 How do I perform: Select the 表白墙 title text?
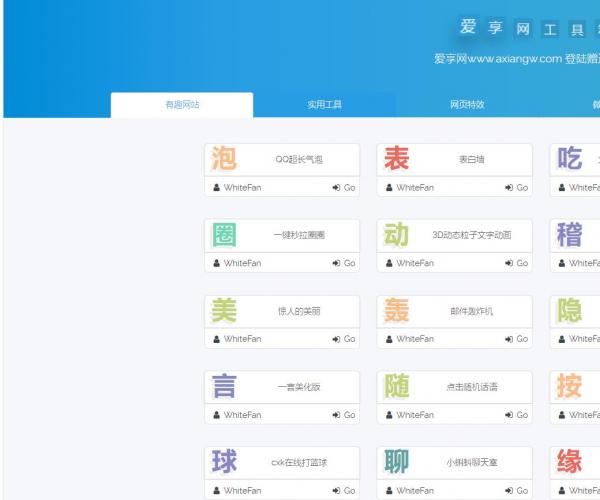pos(472,159)
